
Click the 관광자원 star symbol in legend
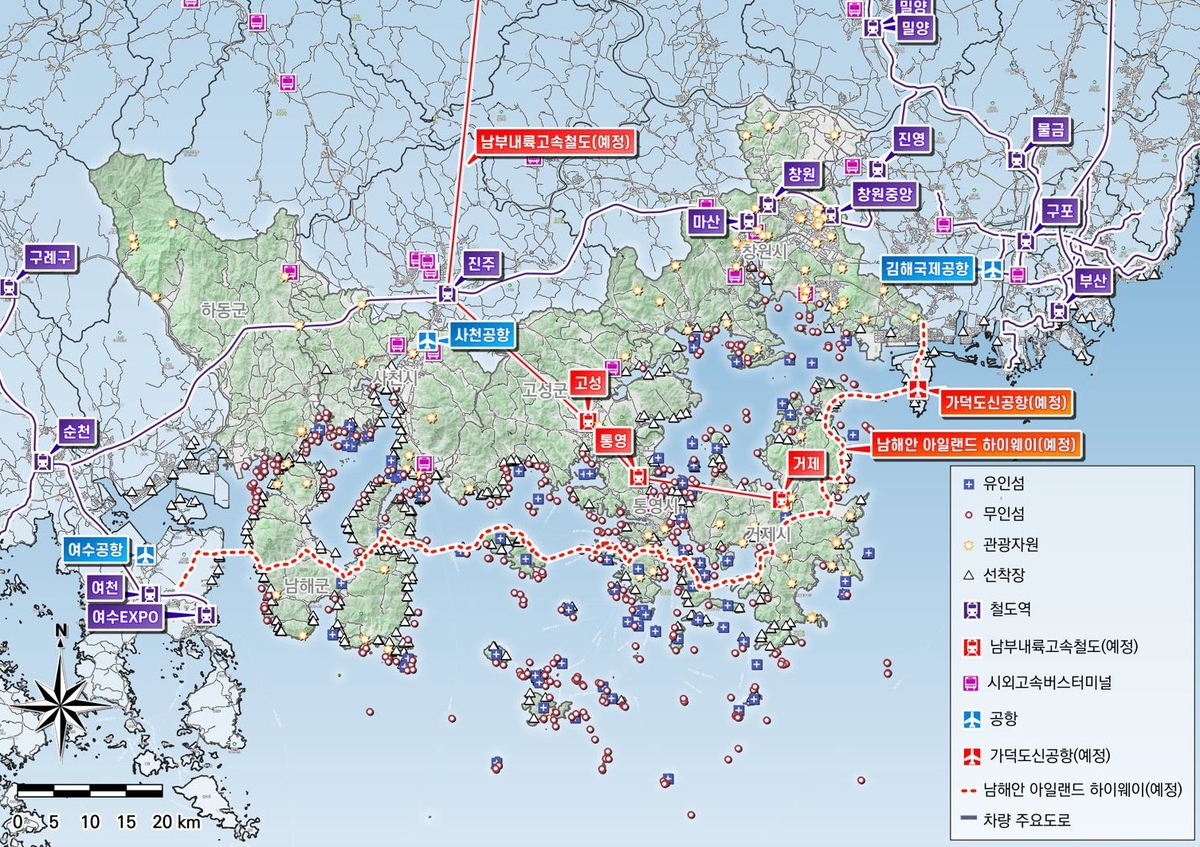click(x=967, y=545)
